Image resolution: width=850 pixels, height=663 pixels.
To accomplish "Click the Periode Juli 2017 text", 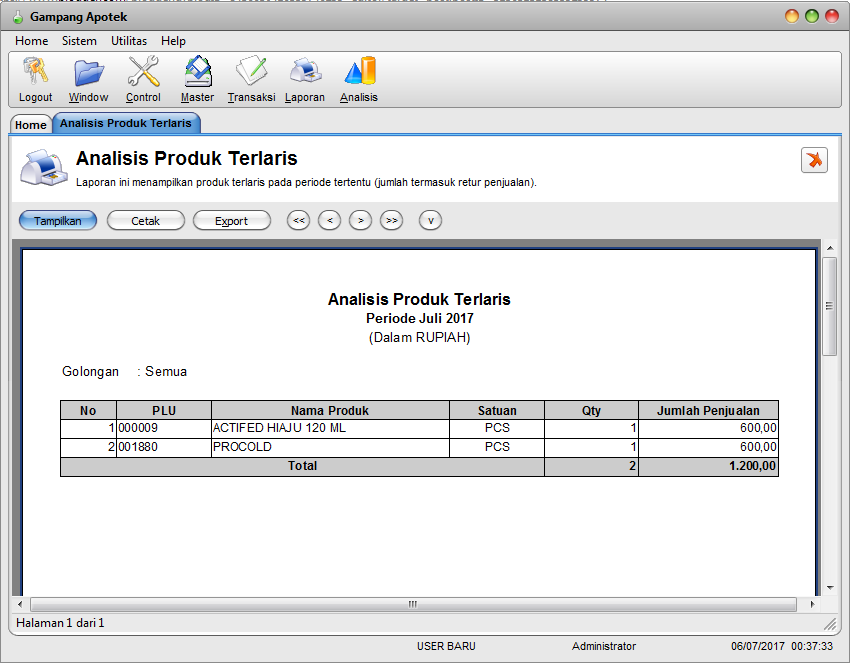I will click(x=420, y=318).
